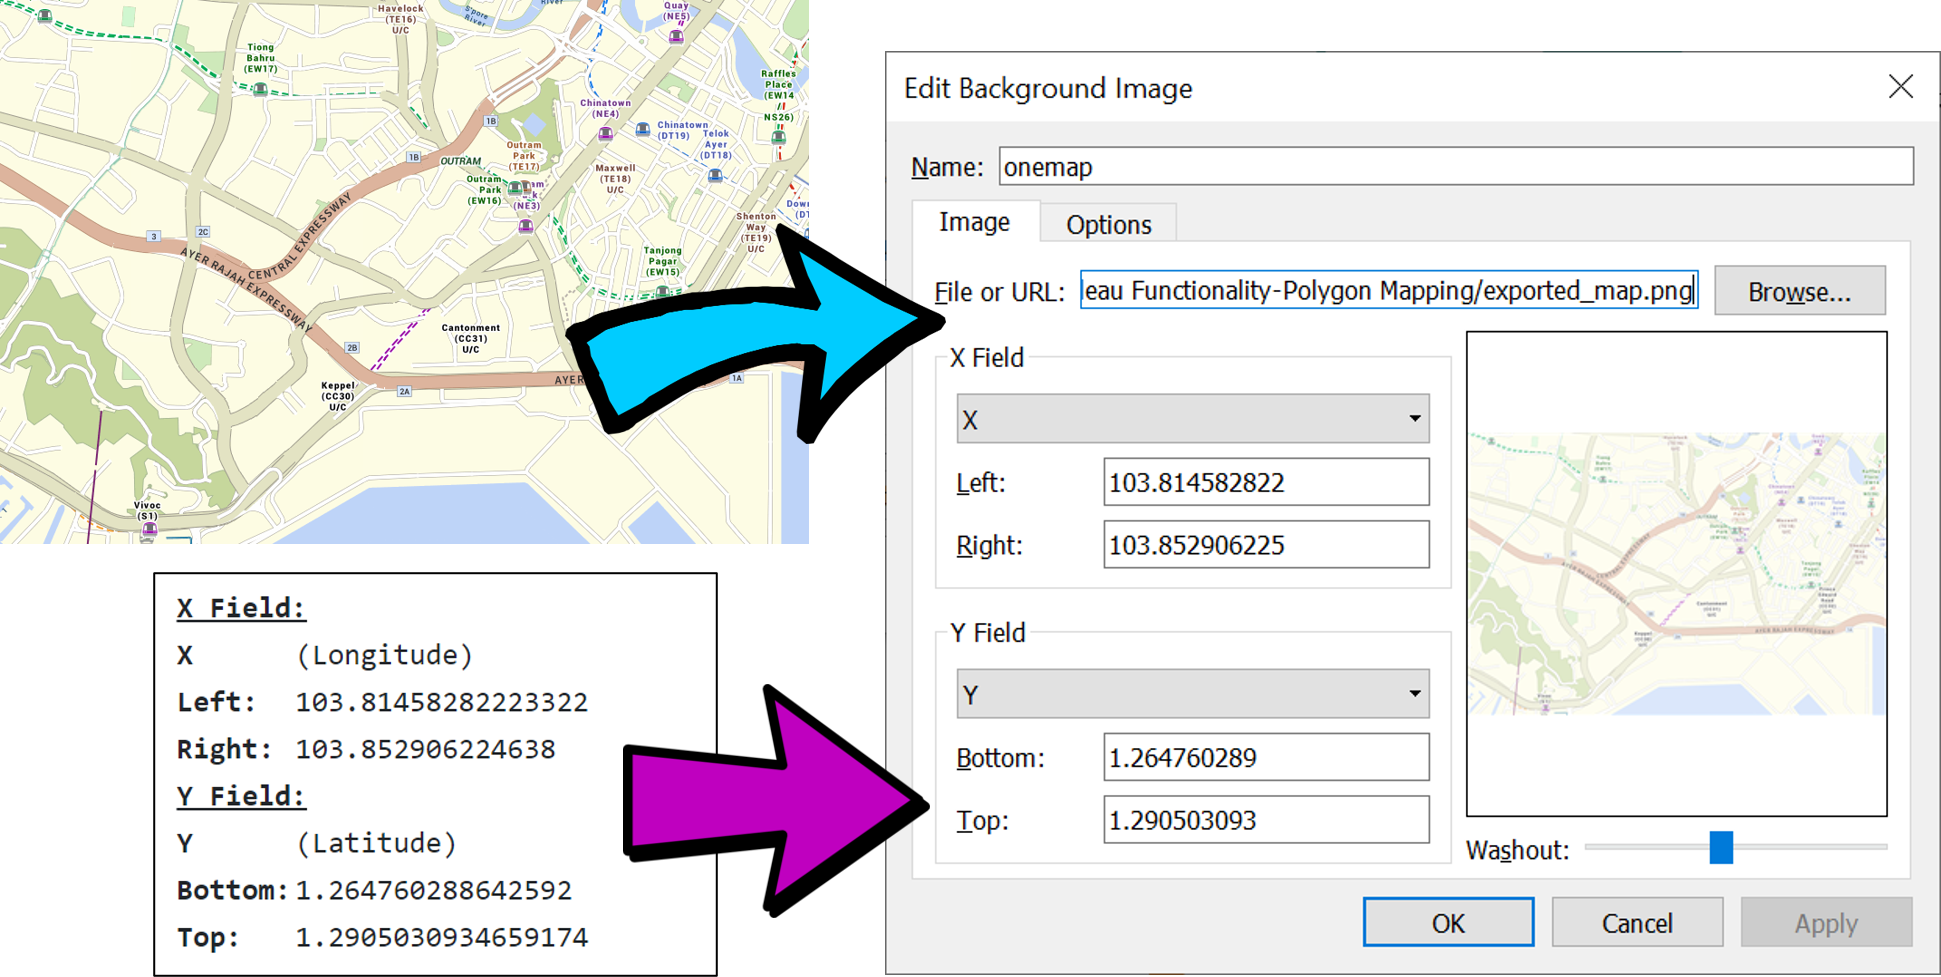Click the Cancel button

pos(1636,922)
